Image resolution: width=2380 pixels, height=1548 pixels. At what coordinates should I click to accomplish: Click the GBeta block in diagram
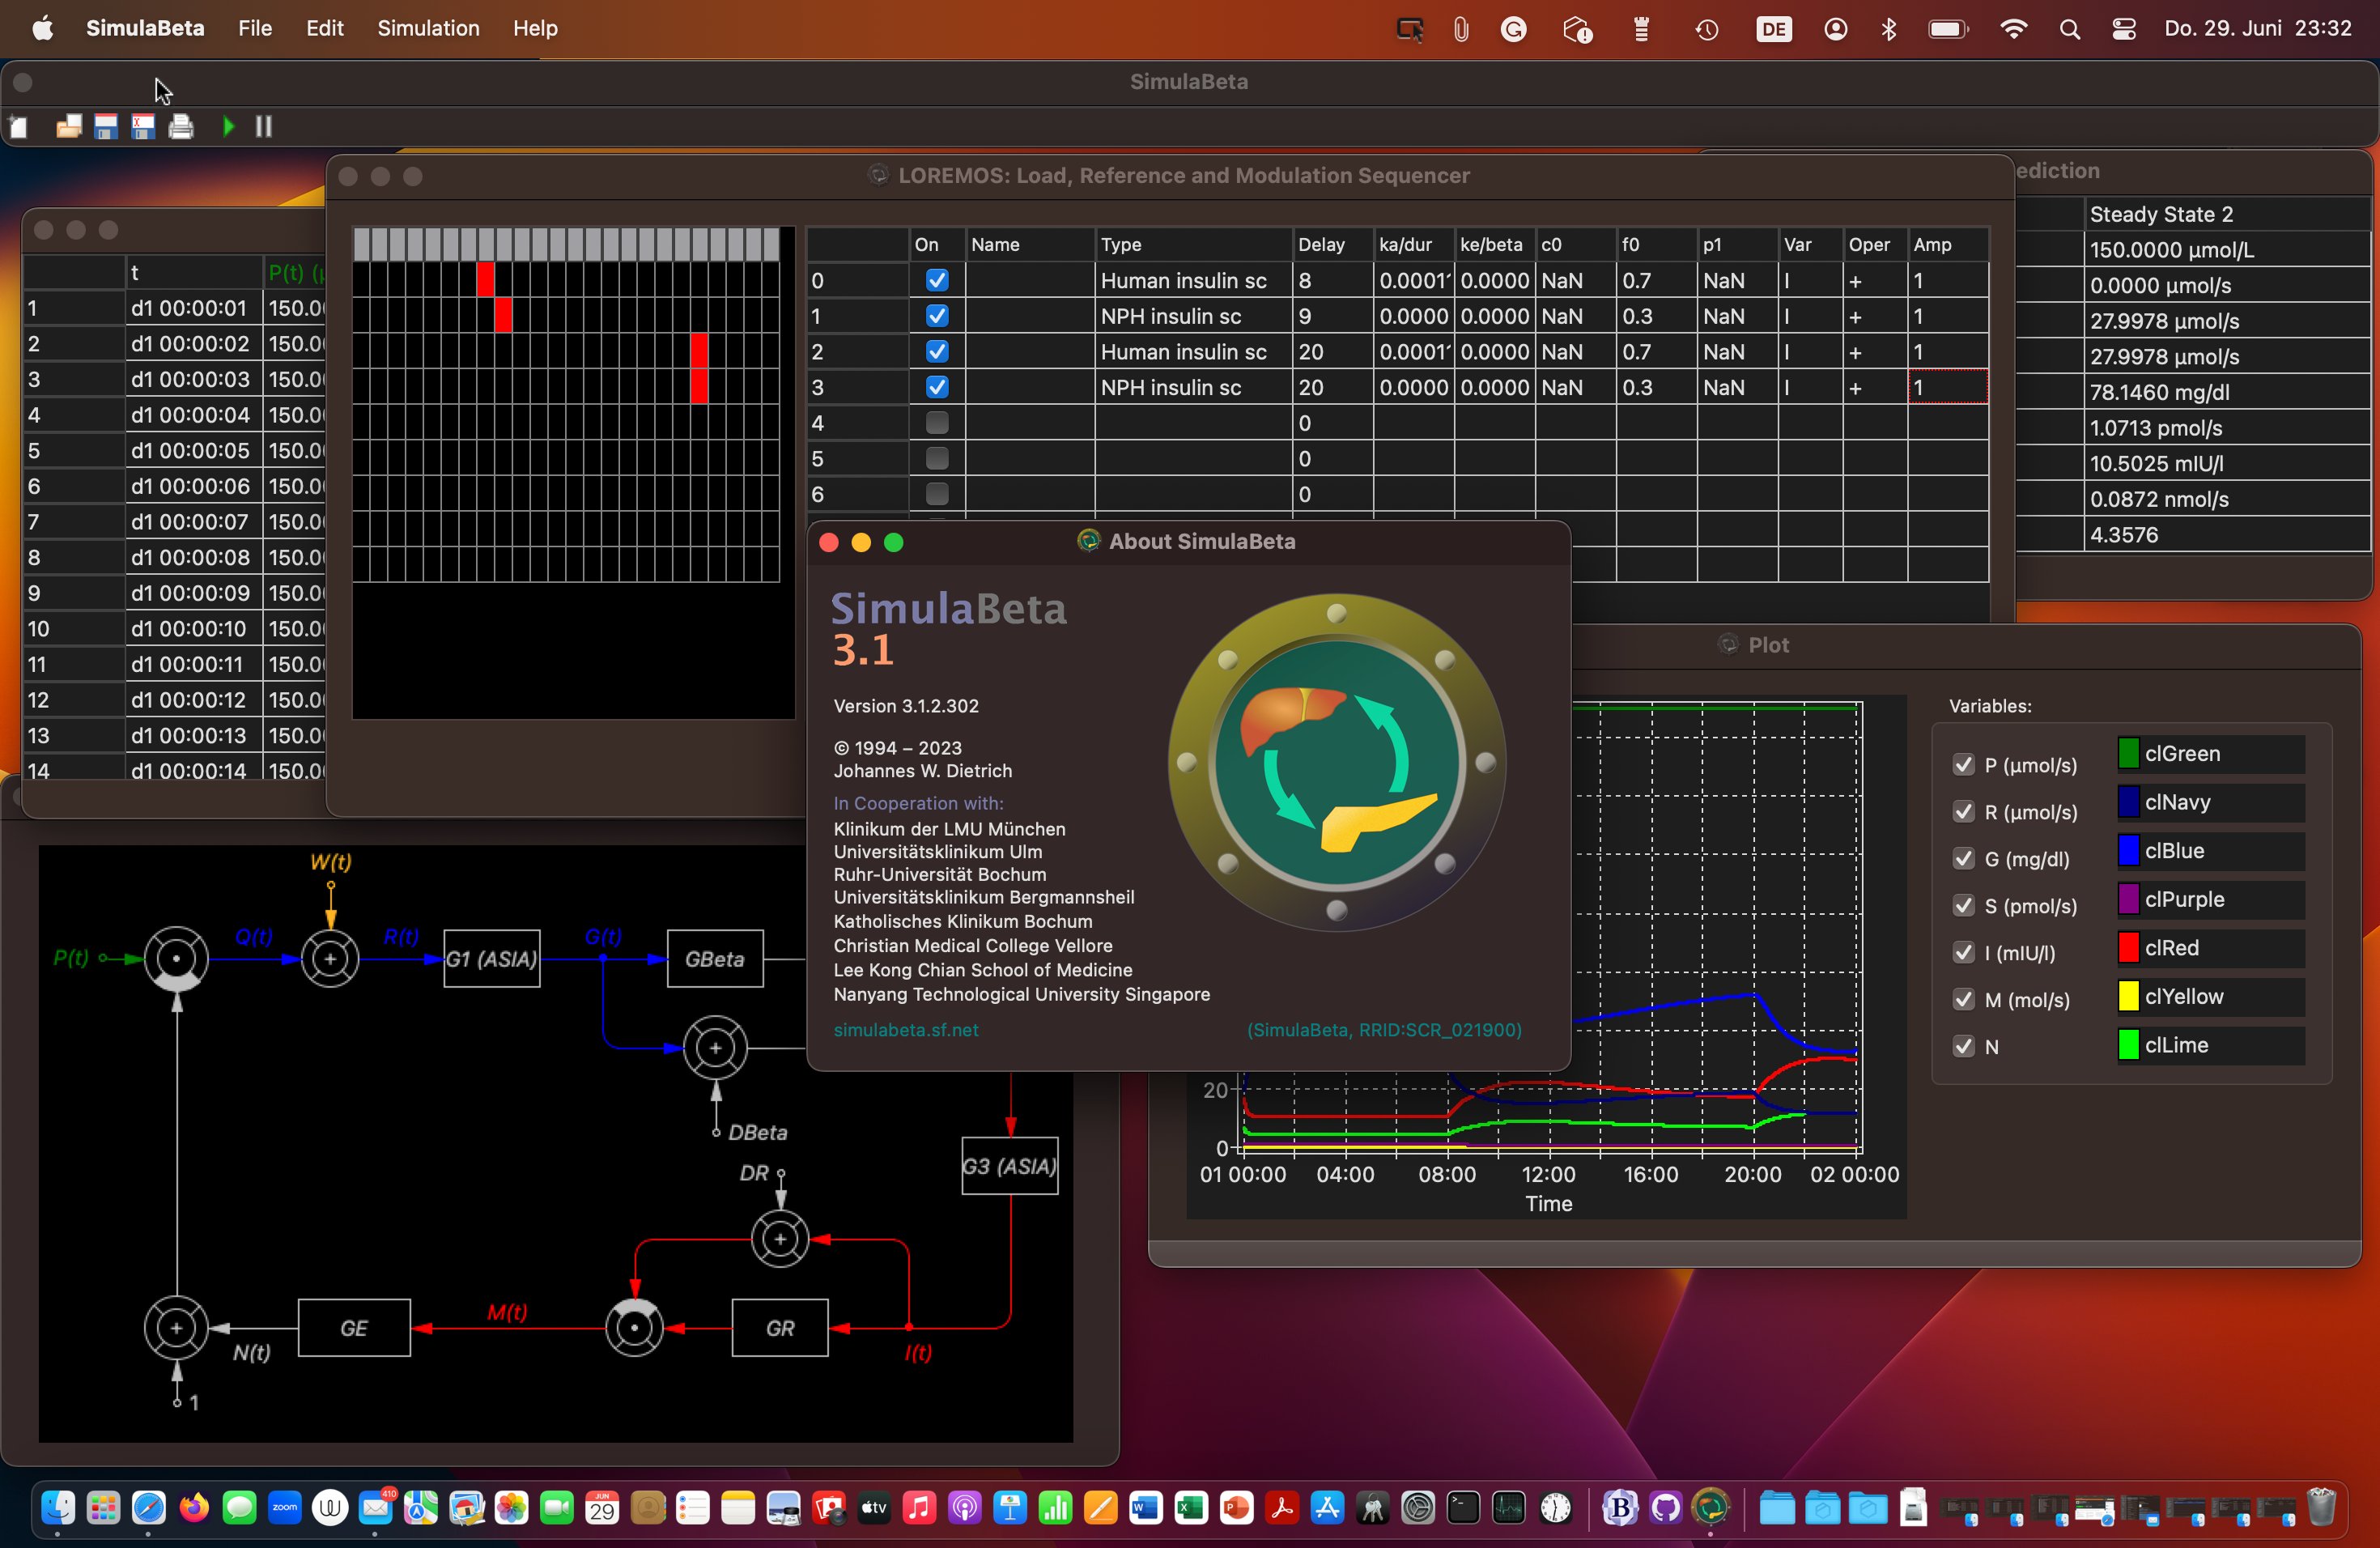click(x=715, y=959)
